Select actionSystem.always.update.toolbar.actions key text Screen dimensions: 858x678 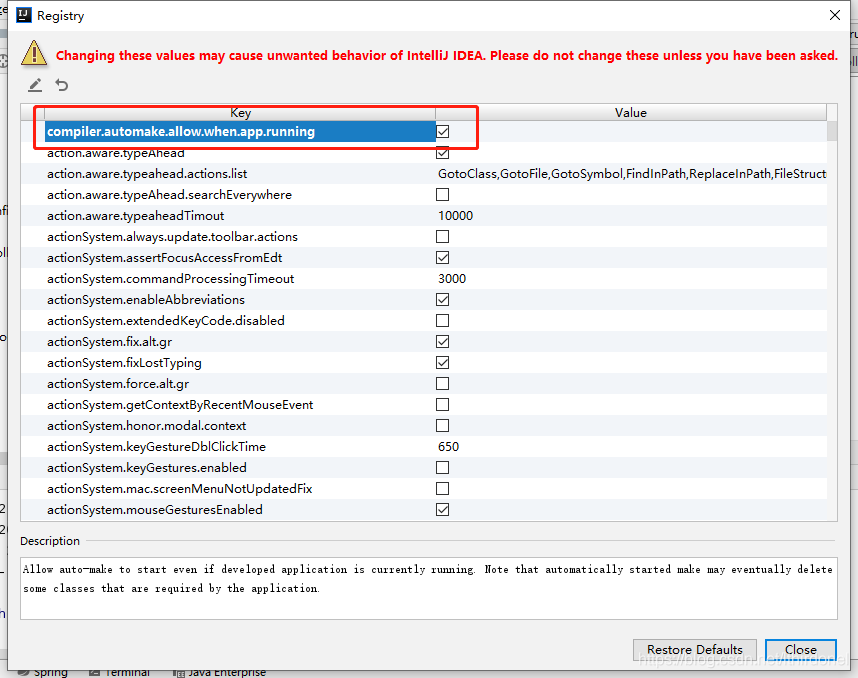tap(172, 237)
